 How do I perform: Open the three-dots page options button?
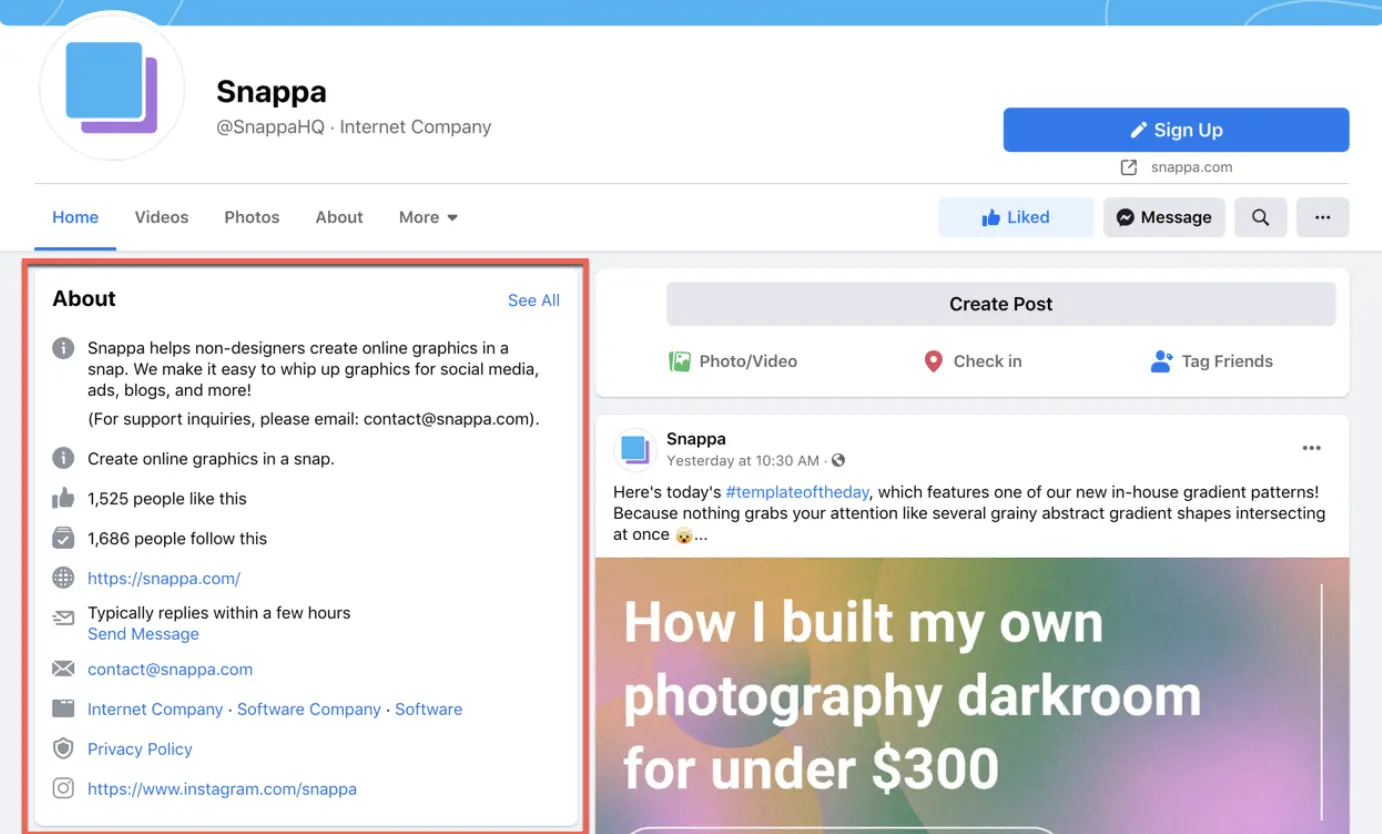click(1322, 217)
